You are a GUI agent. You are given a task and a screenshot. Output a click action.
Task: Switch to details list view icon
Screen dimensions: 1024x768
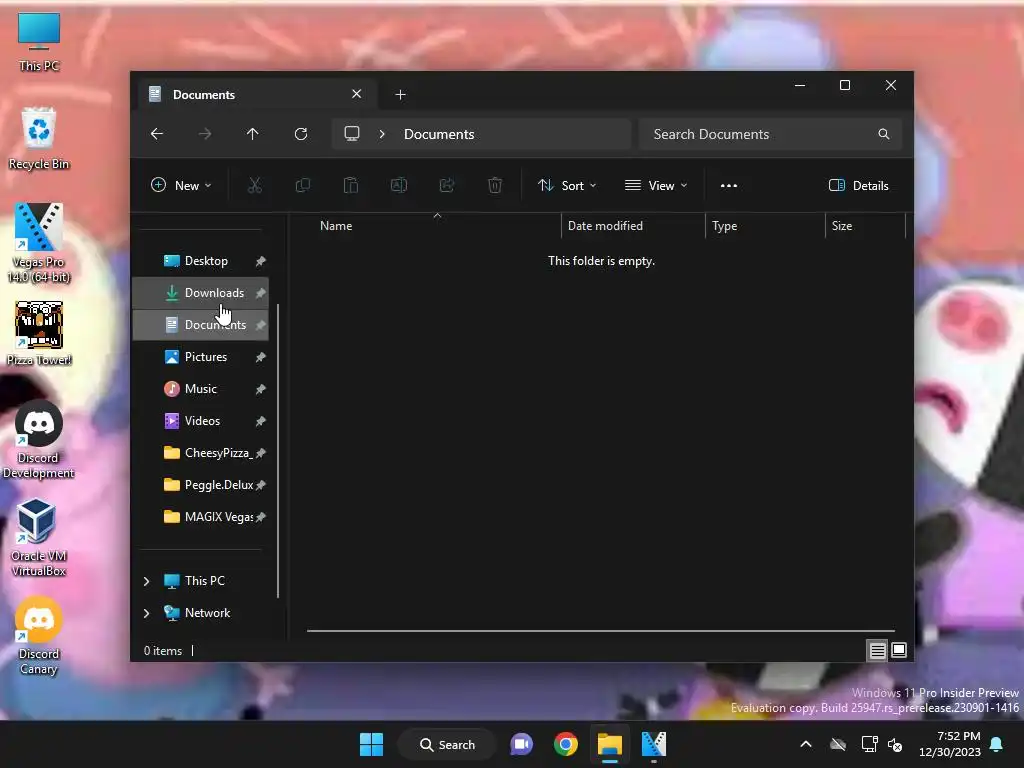(x=877, y=650)
